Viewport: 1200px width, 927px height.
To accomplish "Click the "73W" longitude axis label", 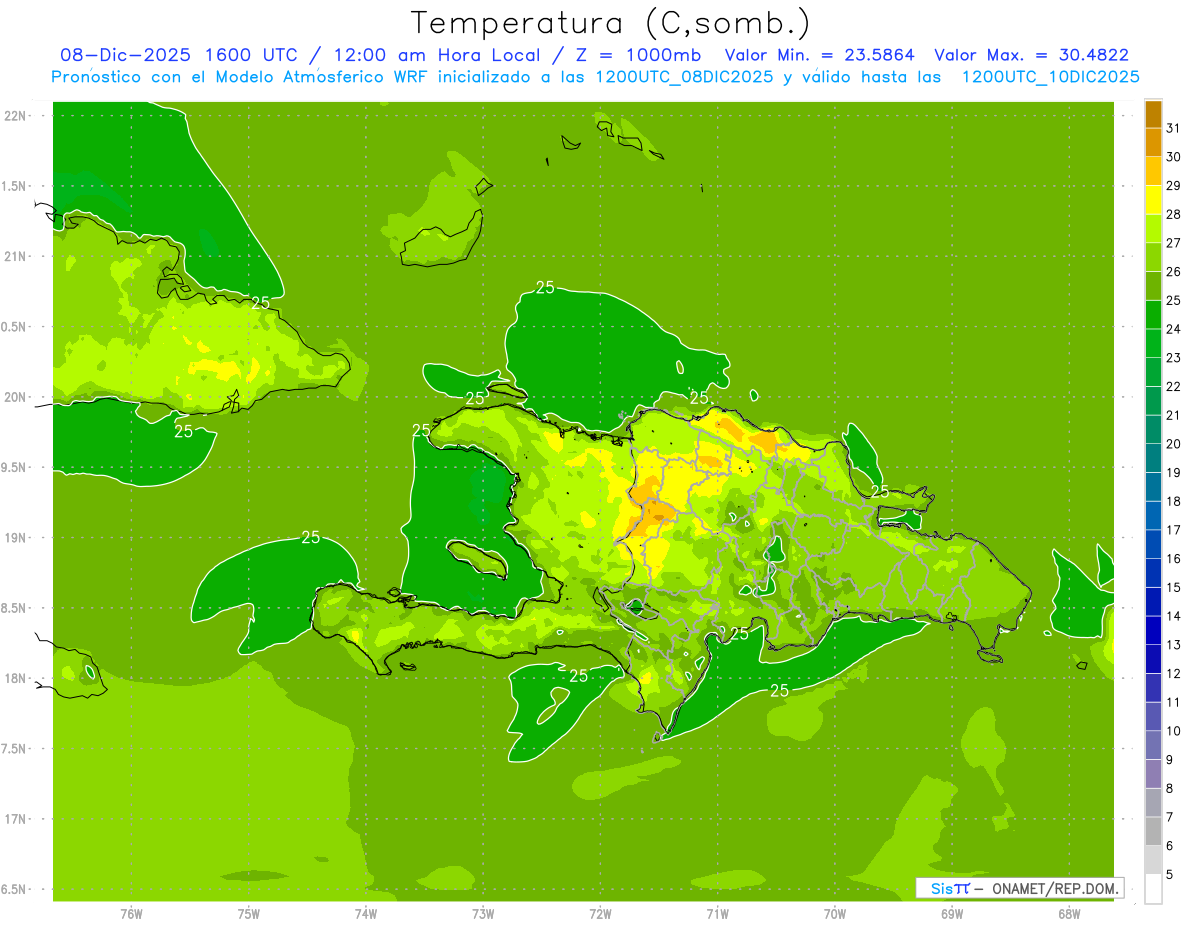I will [483, 914].
